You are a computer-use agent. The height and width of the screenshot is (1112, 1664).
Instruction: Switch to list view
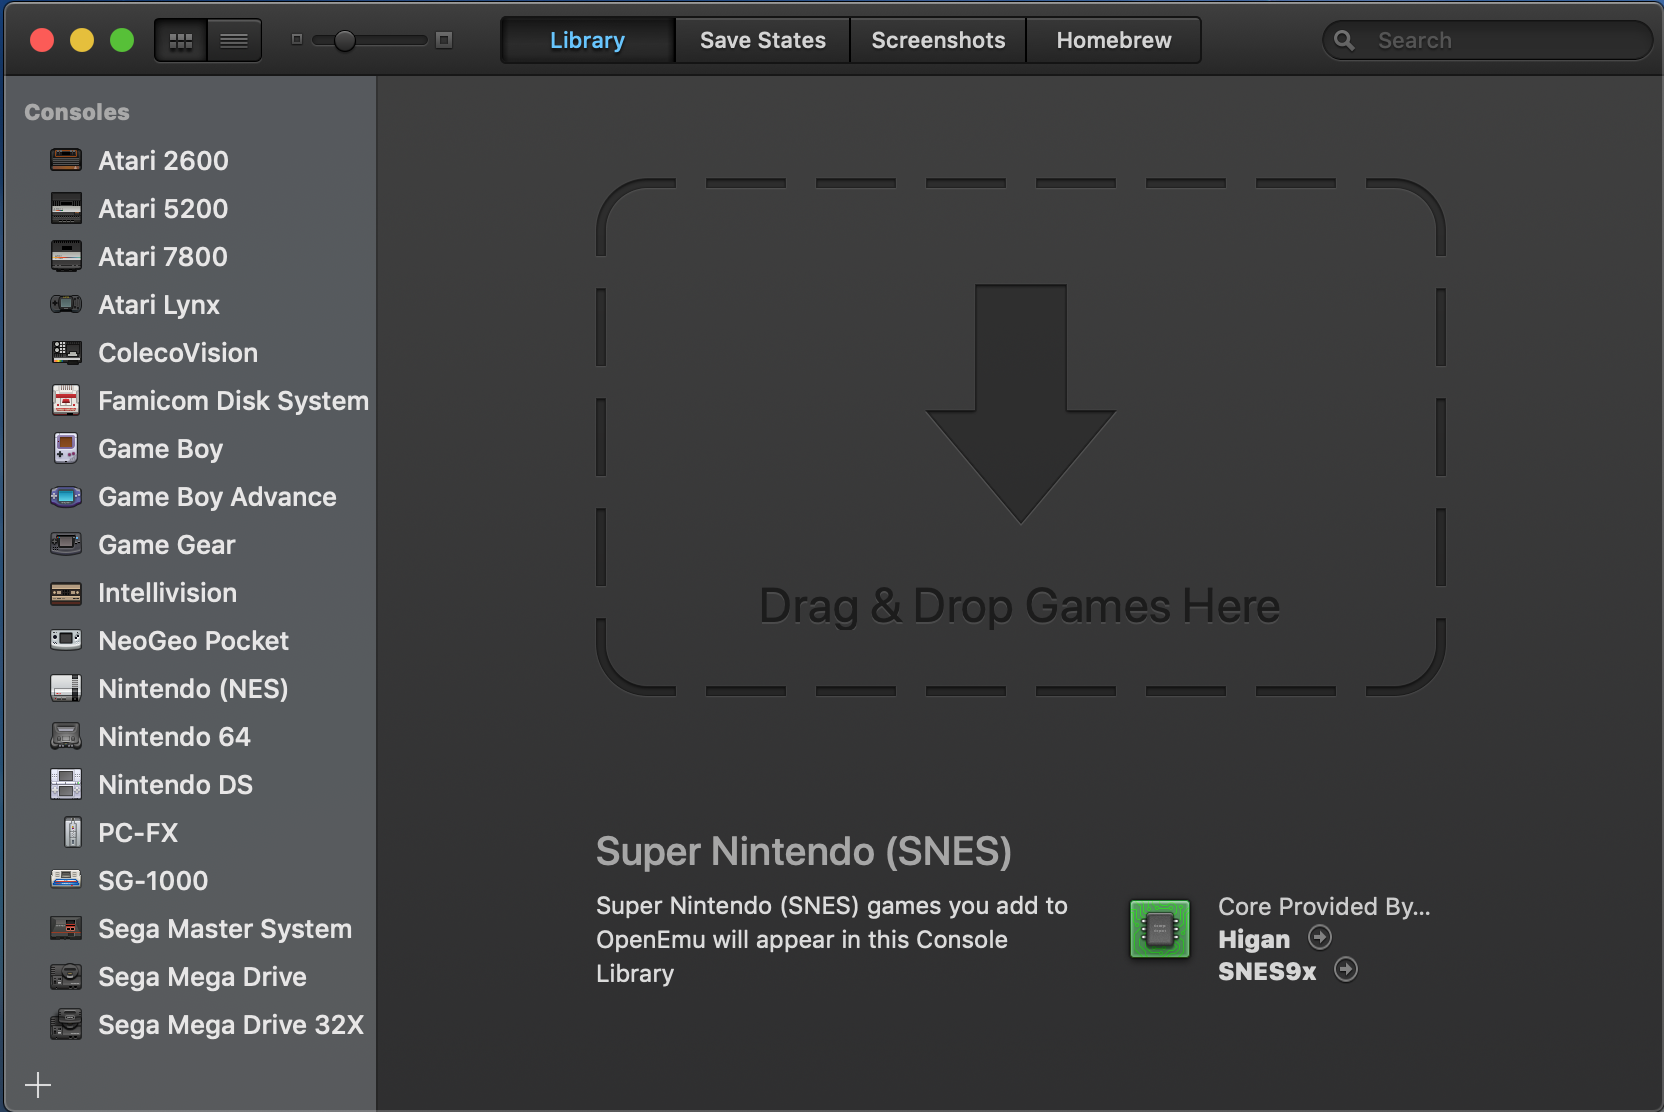[x=234, y=41]
